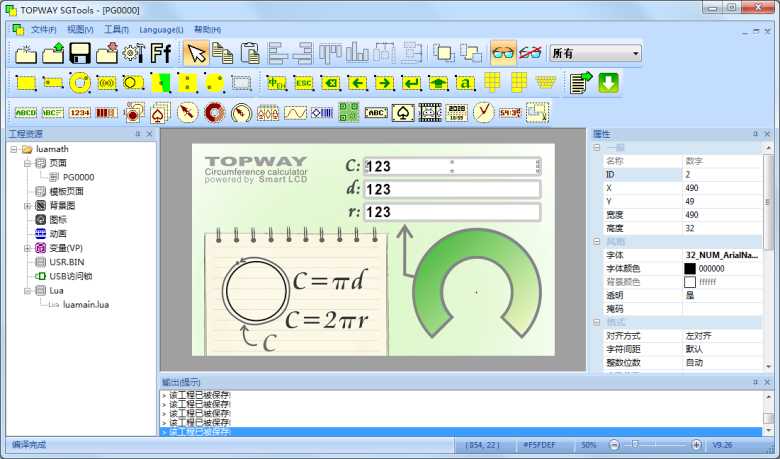This screenshot has width=780, height=459.
Task: Add enter key touch element
Action: pos(411,83)
